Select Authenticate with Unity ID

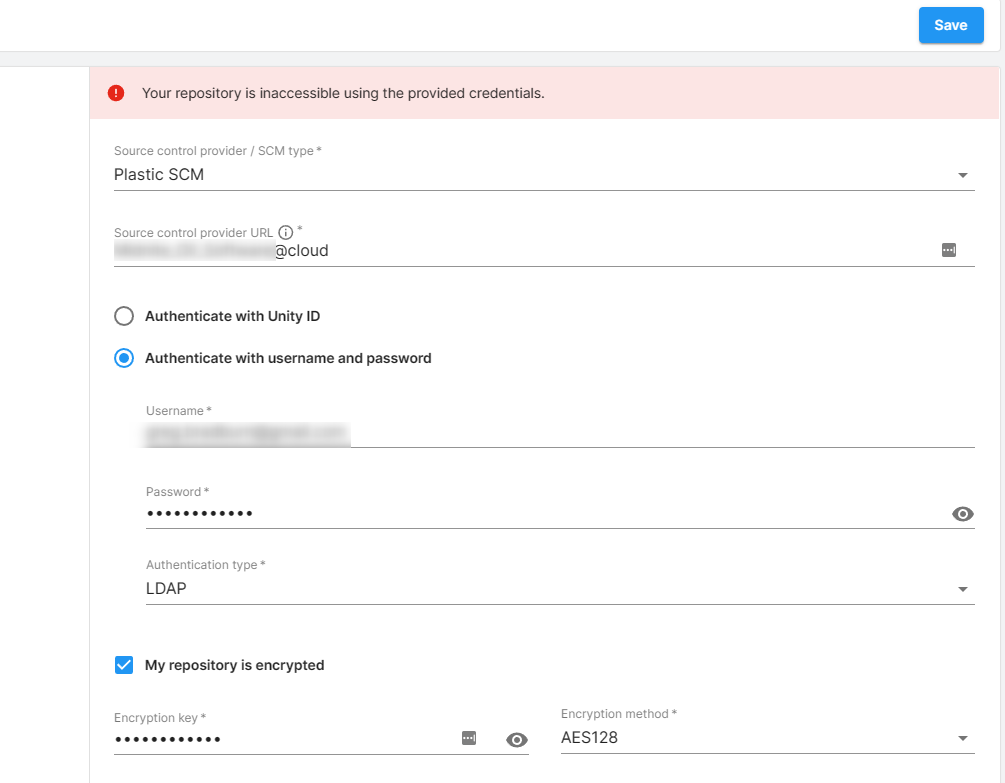(x=124, y=316)
